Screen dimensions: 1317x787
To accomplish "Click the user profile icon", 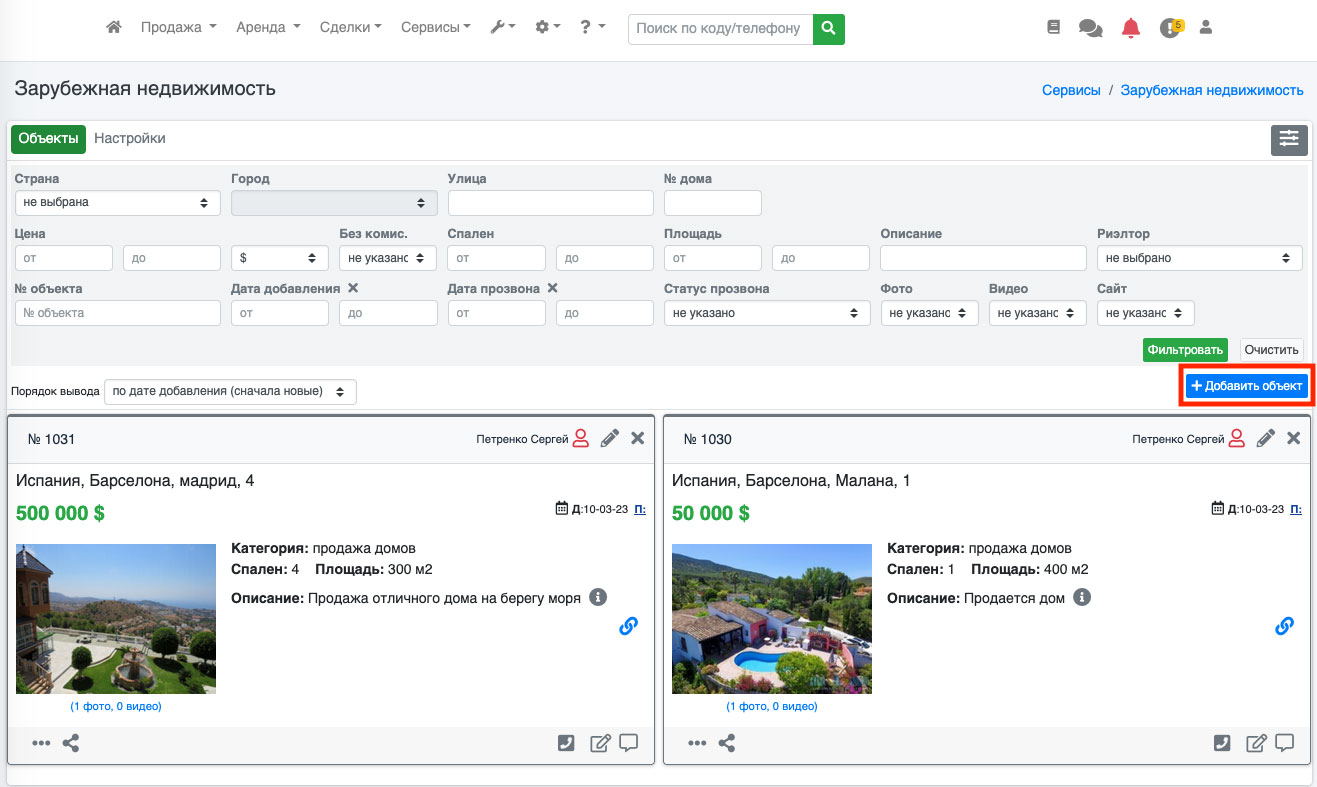I will point(1206,28).
